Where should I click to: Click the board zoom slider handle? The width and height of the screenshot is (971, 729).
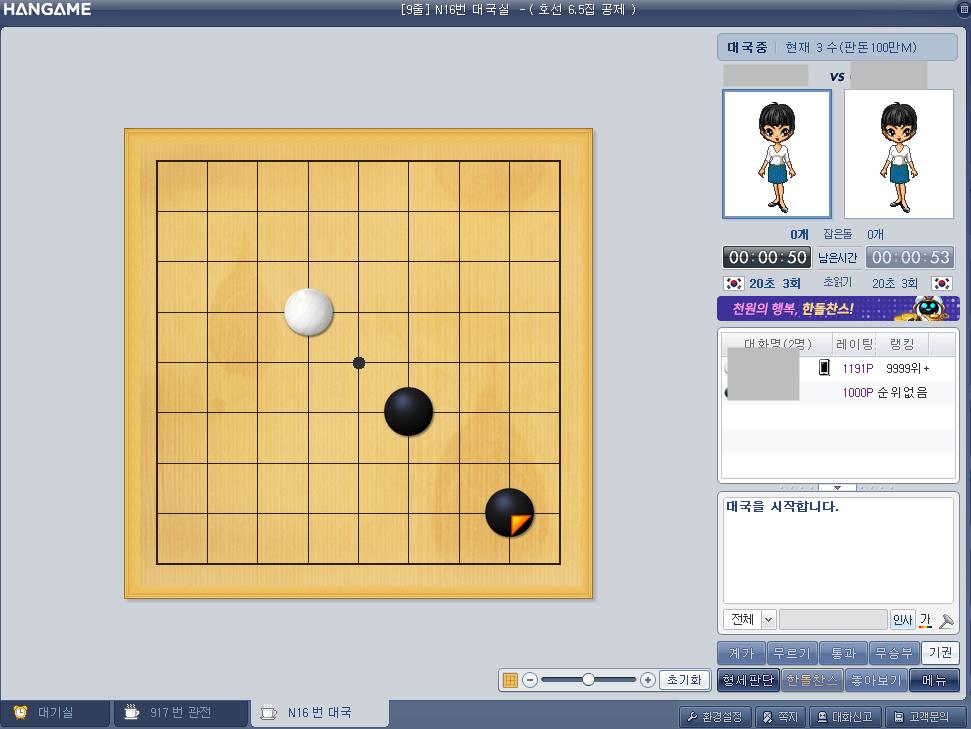click(590, 680)
